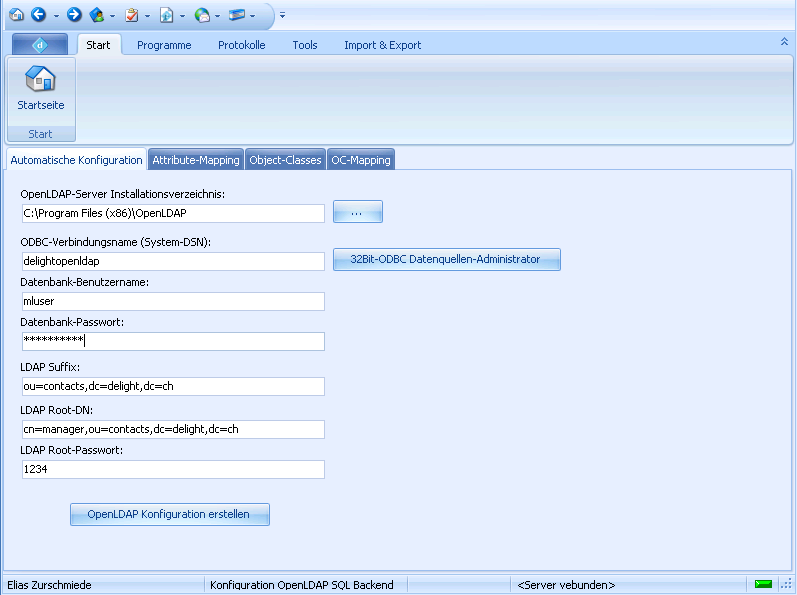Viewport: 797px width, 595px height.
Task: Go forward with the blue right arrow
Action: point(74,15)
